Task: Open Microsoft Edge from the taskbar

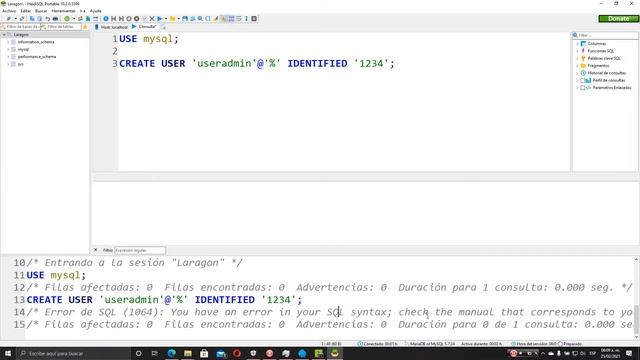Action: coord(171,353)
